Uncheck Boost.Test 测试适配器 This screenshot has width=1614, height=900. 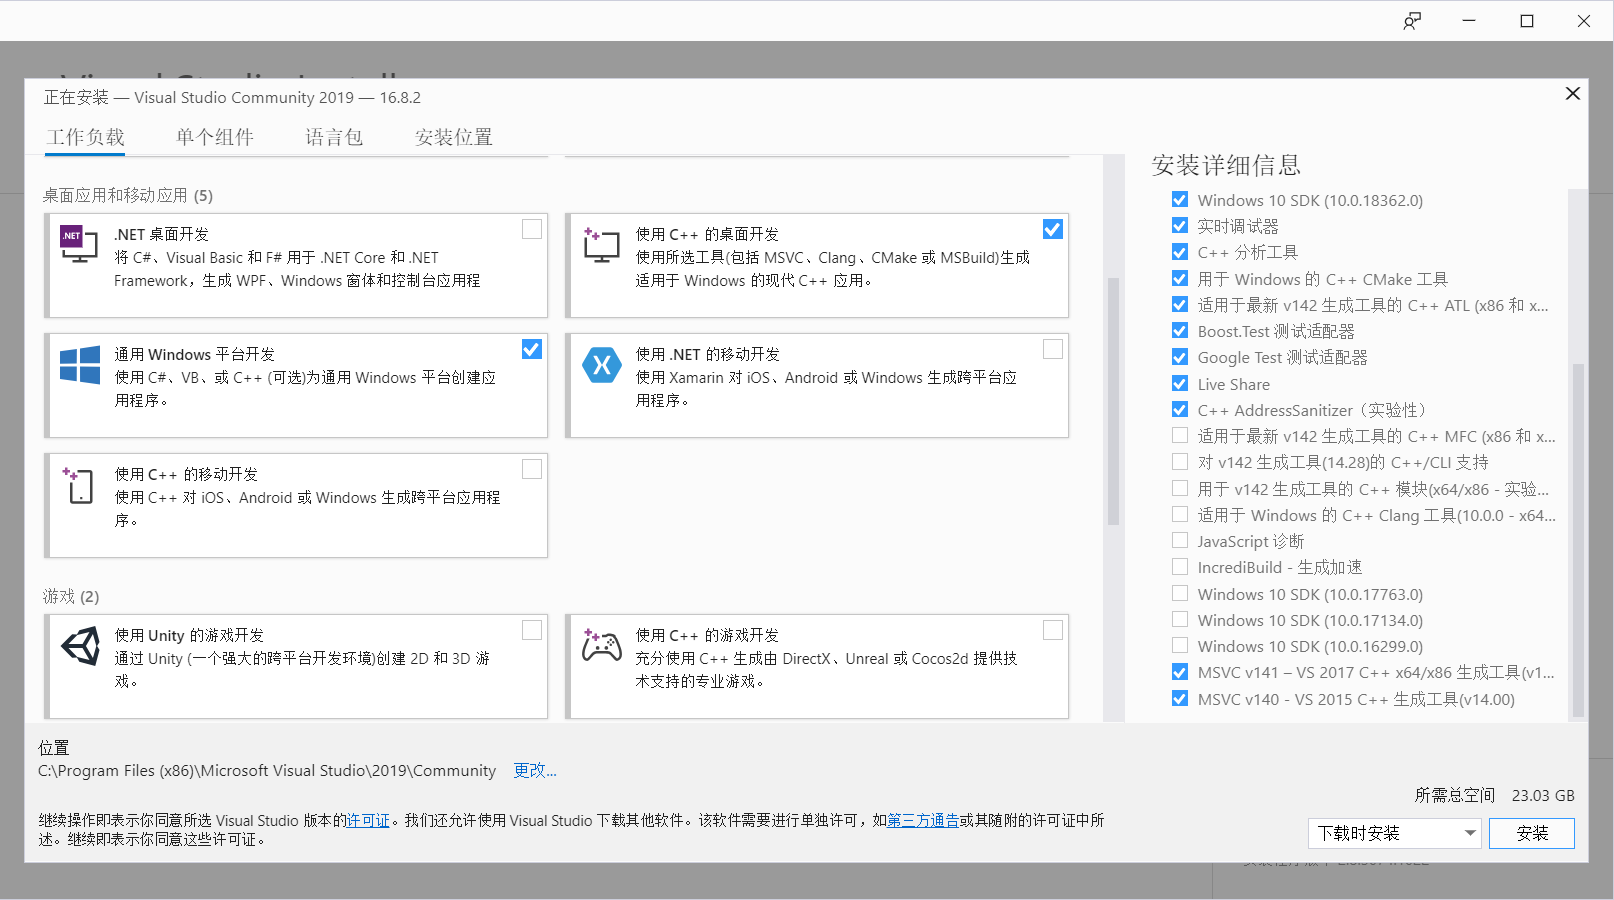1180,330
